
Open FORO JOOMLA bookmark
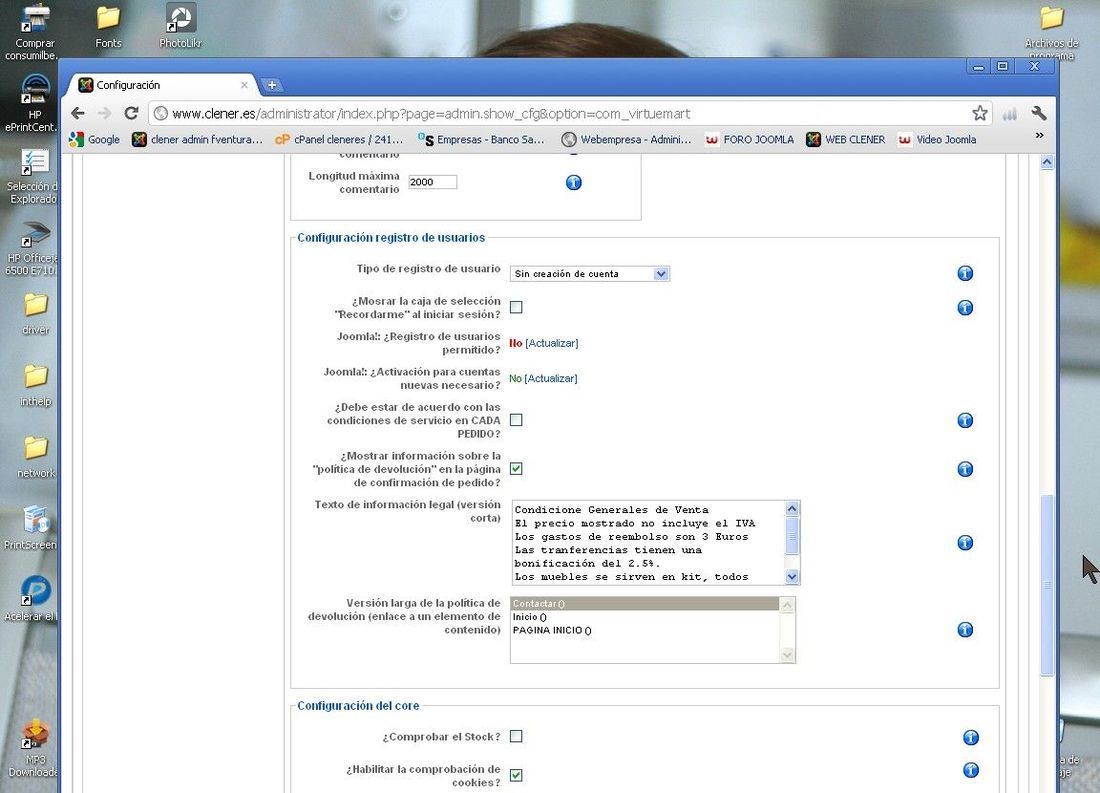click(x=749, y=140)
